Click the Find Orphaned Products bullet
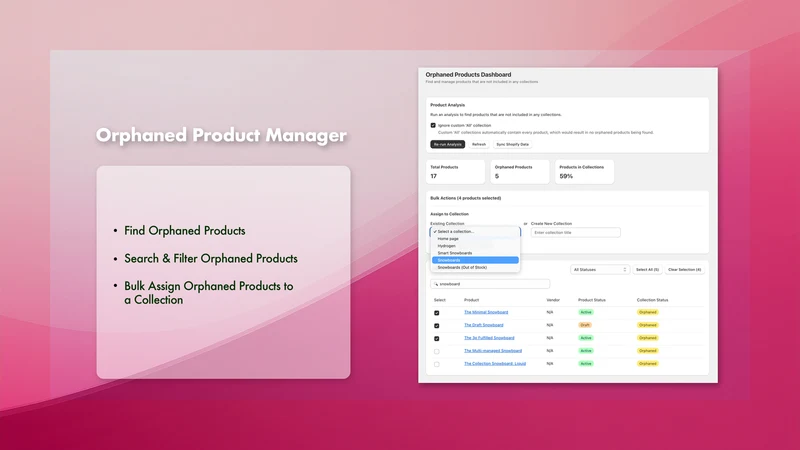 click(185, 231)
